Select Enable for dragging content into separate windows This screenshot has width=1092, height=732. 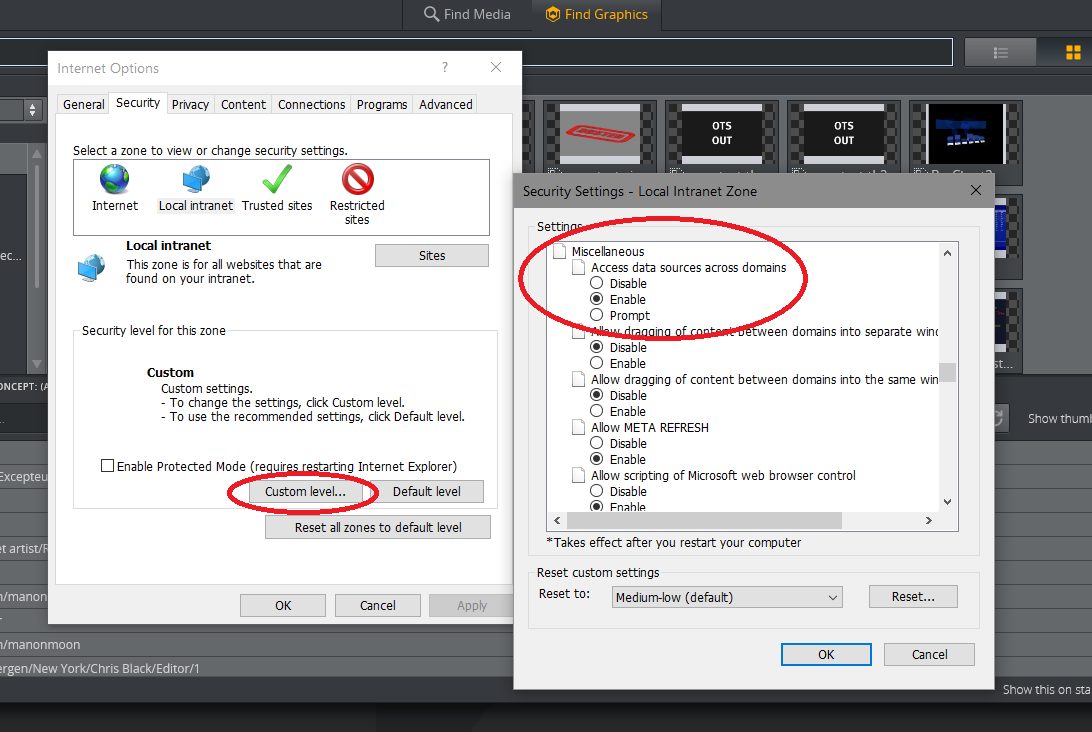pos(597,363)
